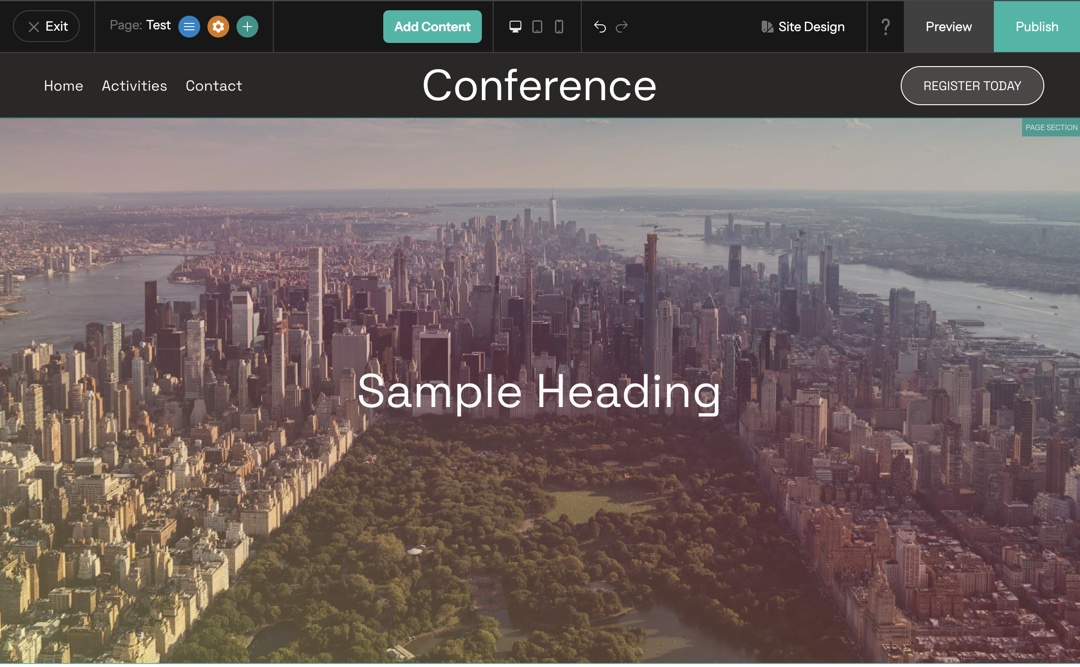Select the Activities navigation item
The image size is (1080, 667).
click(x=134, y=86)
